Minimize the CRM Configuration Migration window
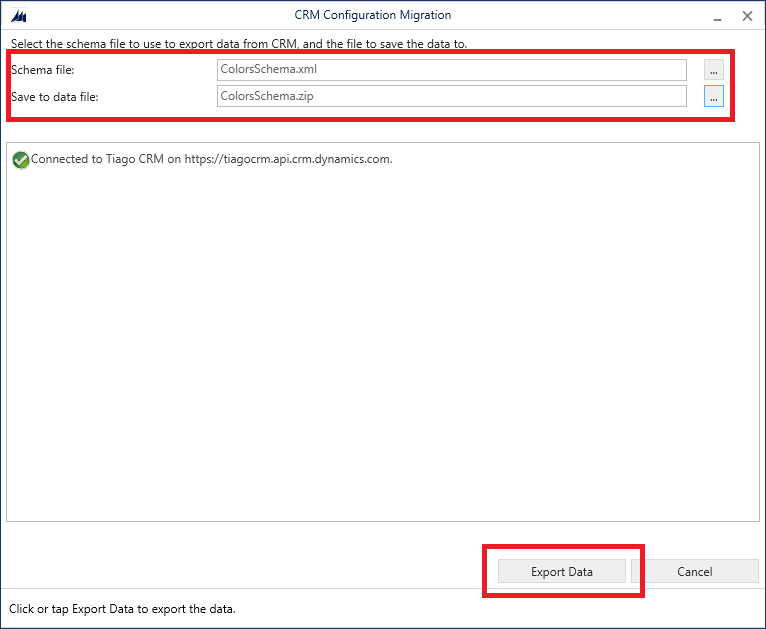This screenshot has height=629, width=766. (x=717, y=15)
